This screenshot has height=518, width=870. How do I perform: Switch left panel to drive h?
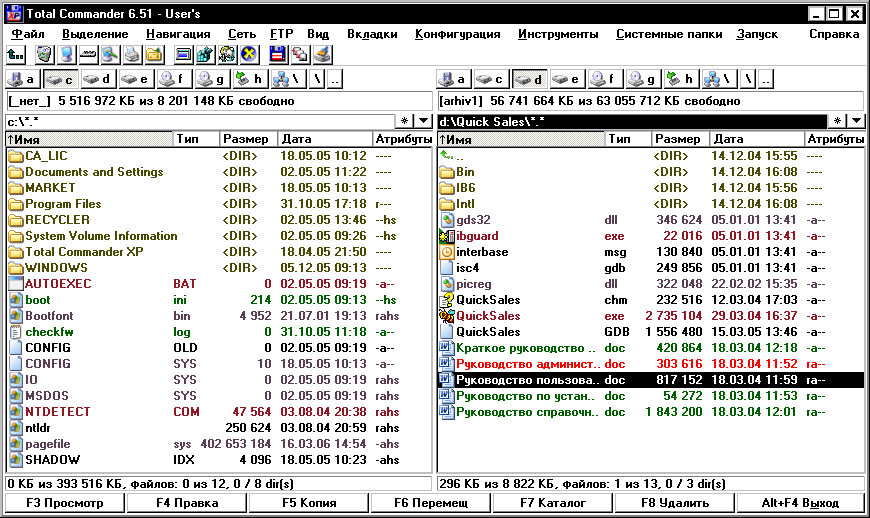click(x=249, y=79)
